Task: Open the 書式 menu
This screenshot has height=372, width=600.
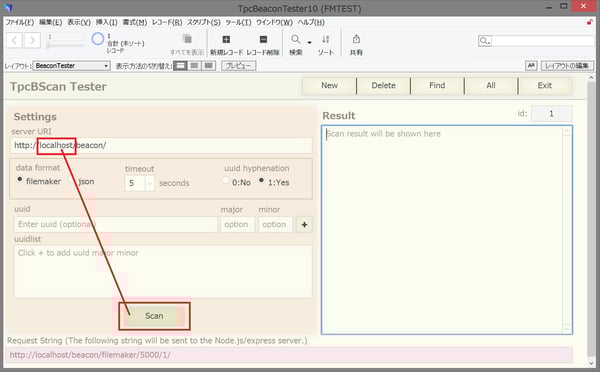Action: point(135,22)
